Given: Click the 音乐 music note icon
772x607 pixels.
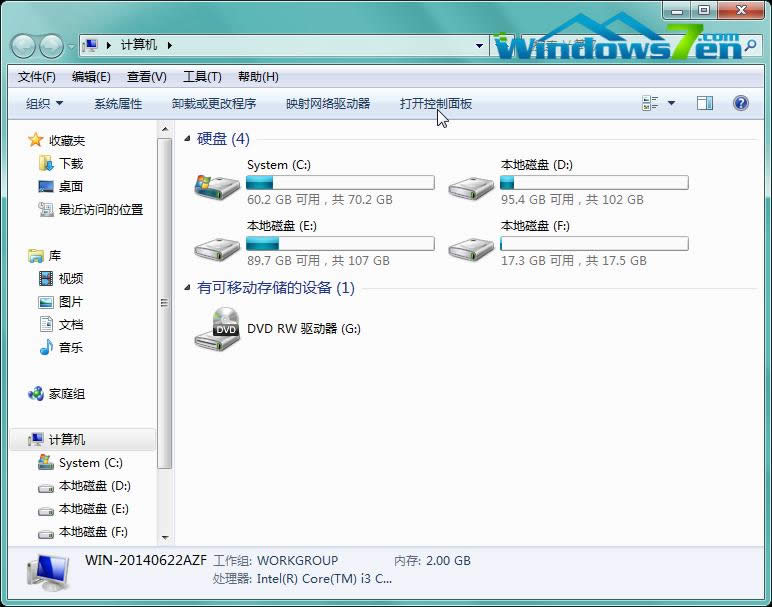Looking at the screenshot, I should click(x=46, y=347).
